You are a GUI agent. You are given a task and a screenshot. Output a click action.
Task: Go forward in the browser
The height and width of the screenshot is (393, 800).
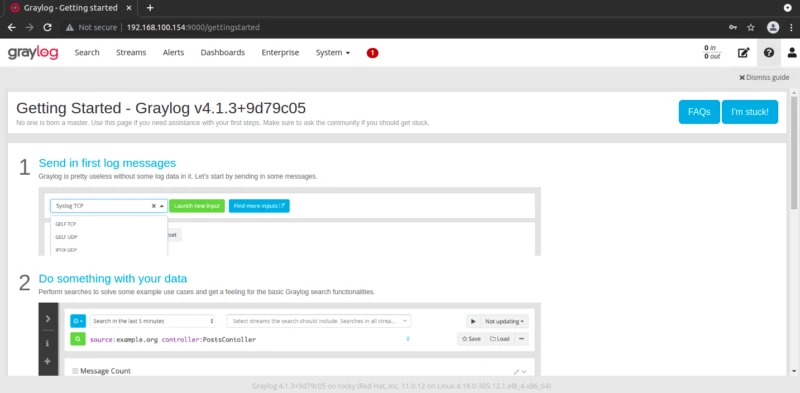coord(30,28)
